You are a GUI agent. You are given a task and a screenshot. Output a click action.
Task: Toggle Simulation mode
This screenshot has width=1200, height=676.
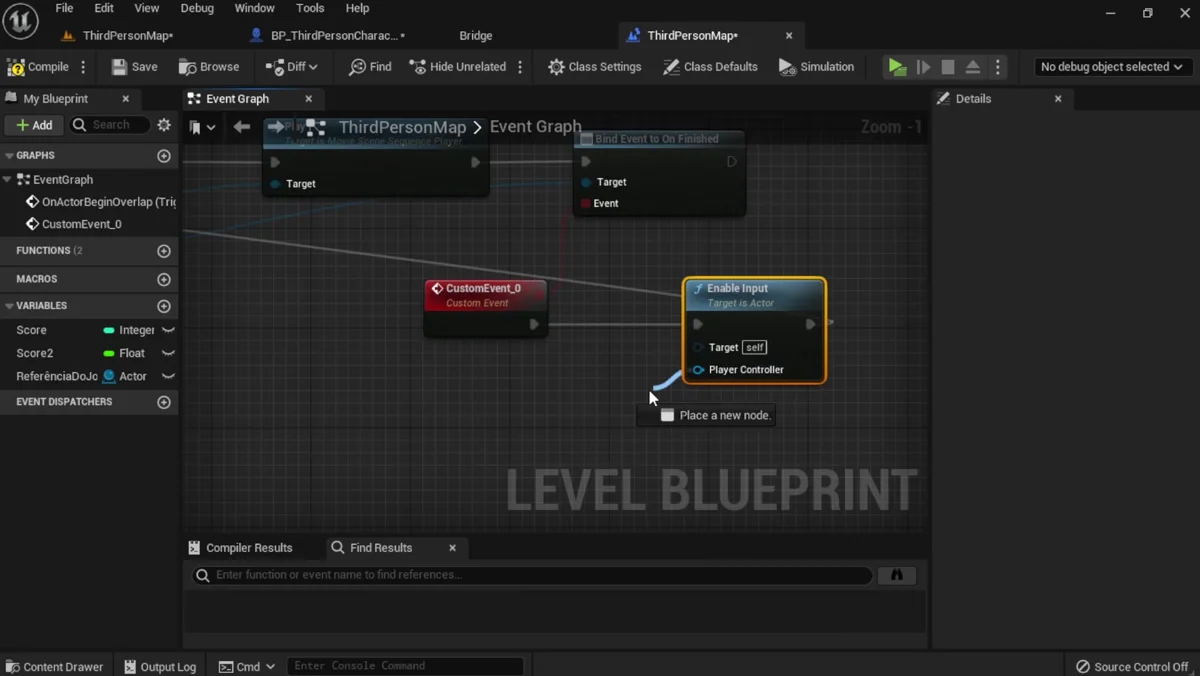pos(816,67)
